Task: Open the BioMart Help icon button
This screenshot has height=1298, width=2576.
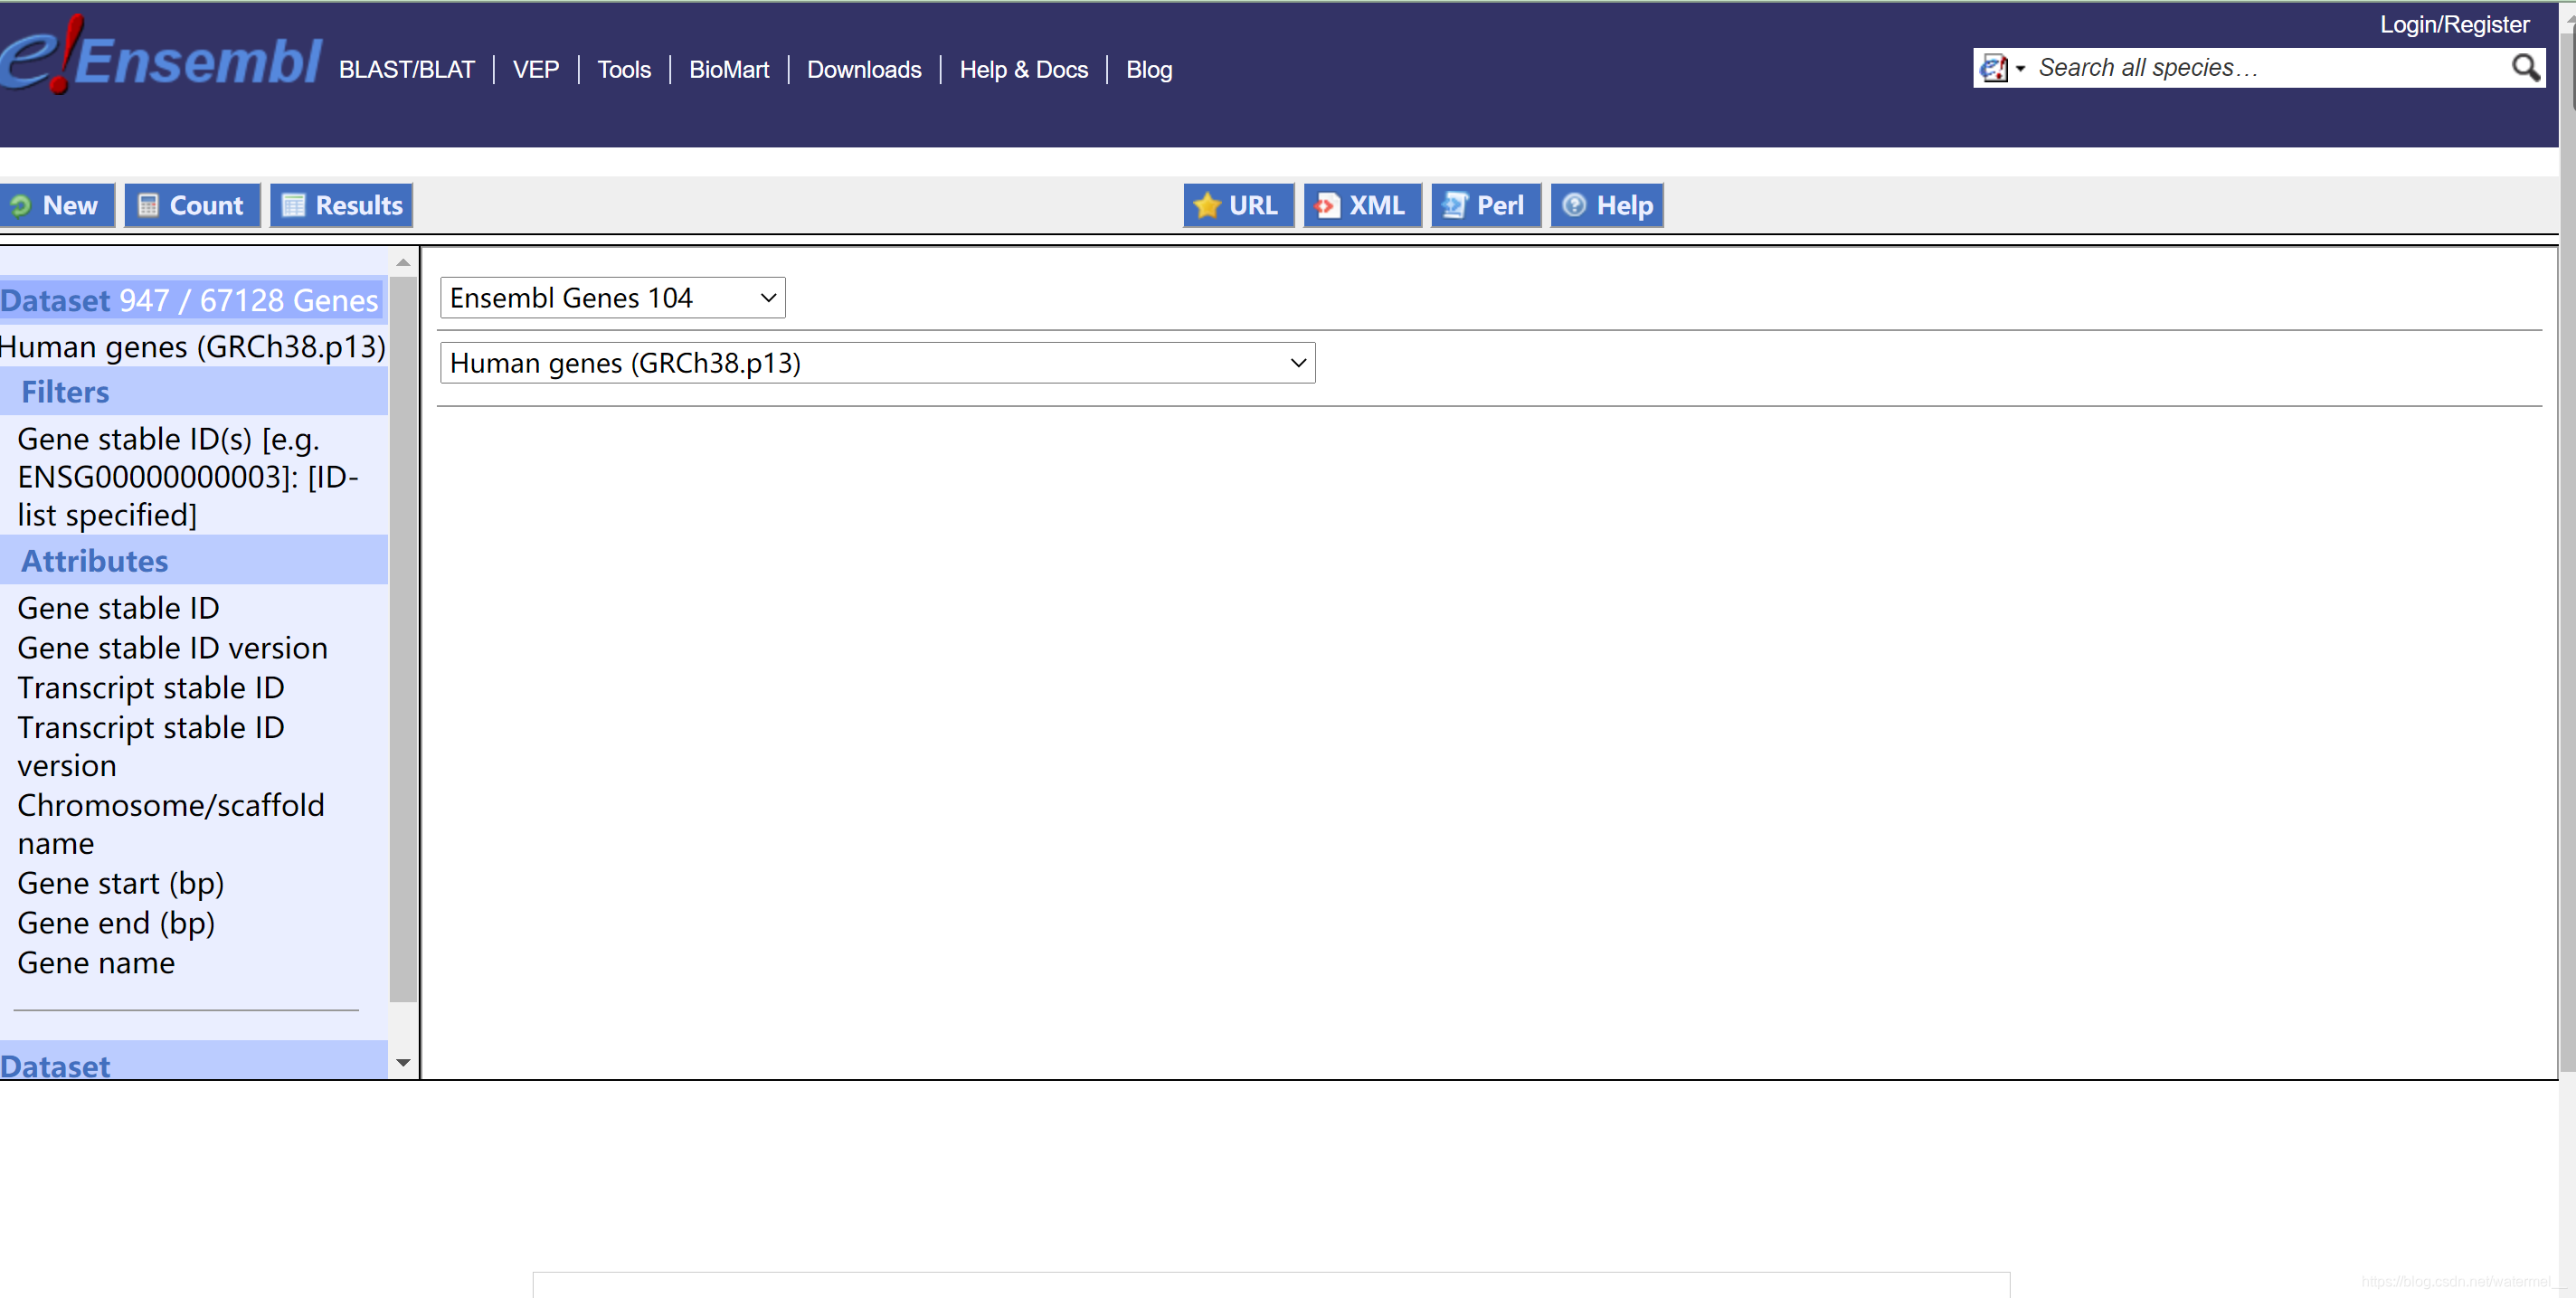Action: pos(1606,205)
